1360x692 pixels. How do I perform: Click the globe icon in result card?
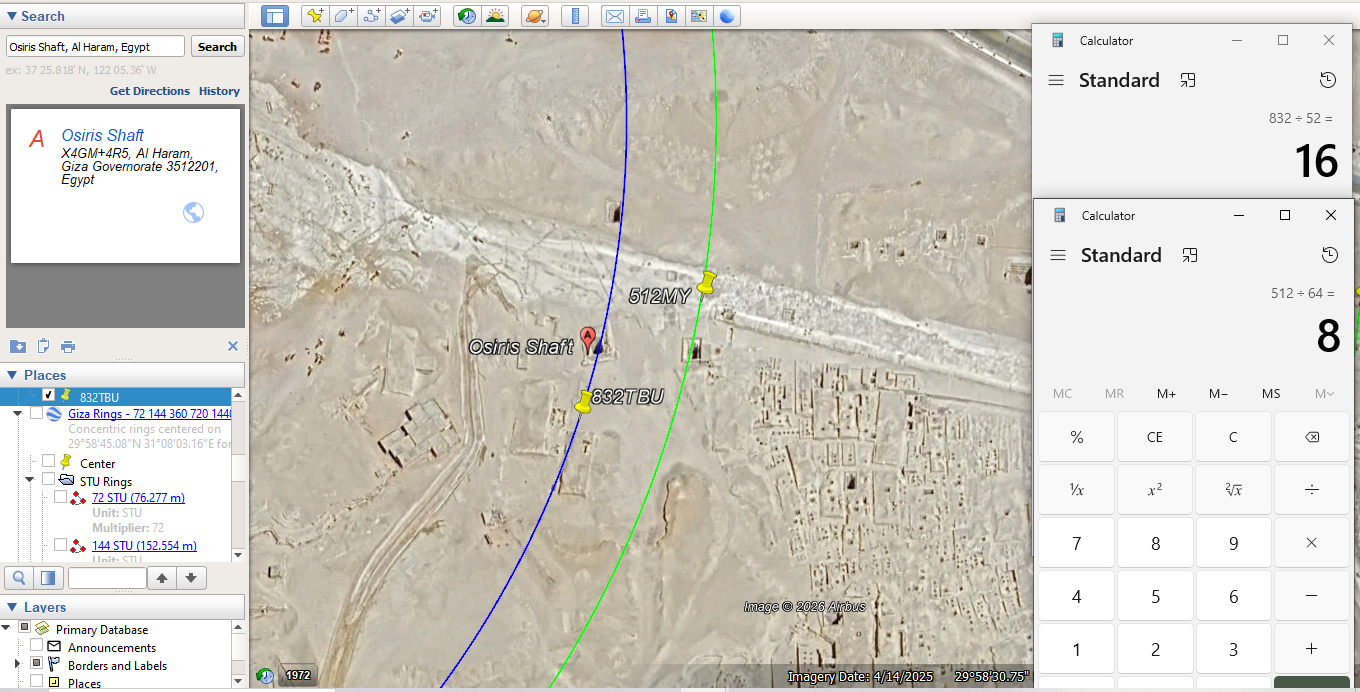[x=194, y=212]
